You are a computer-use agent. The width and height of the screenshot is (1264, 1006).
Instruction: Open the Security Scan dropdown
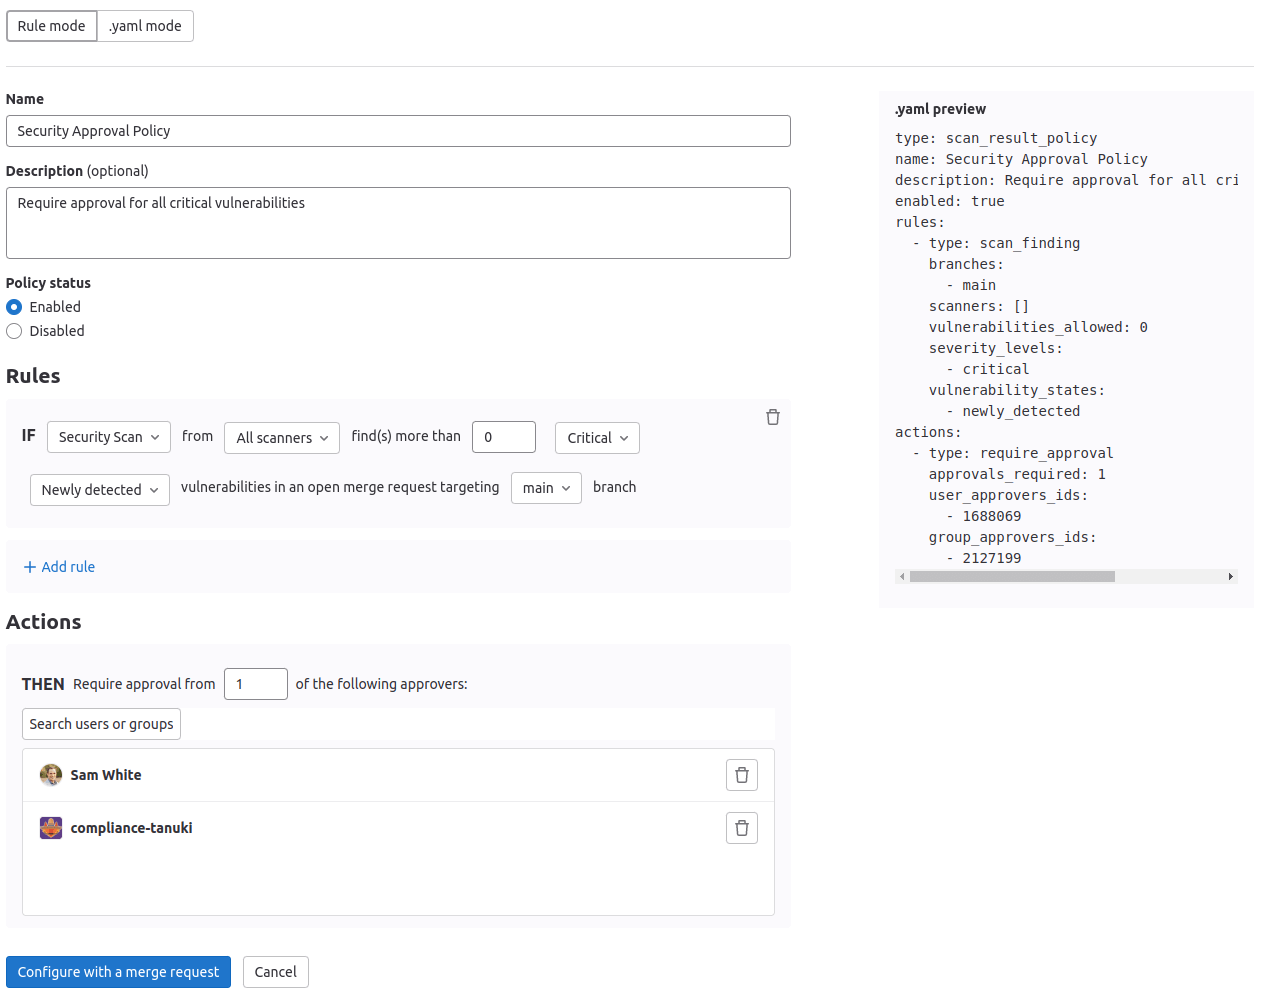coord(108,437)
